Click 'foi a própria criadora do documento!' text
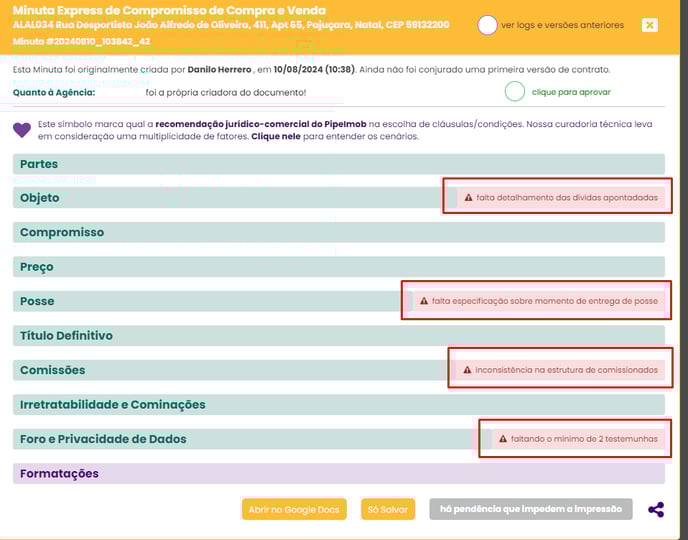Image resolution: width=688 pixels, height=540 pixels. pos(226,93)
